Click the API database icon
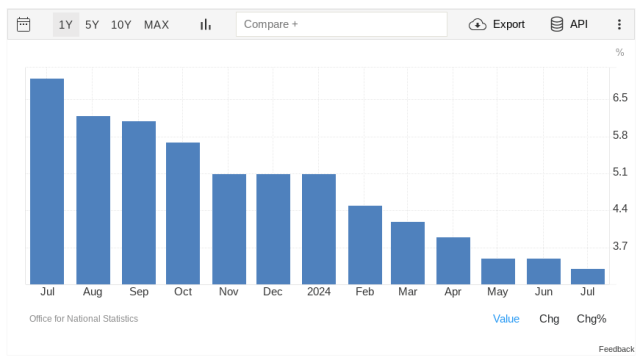The image size is (640, 360). coord(557,24)
